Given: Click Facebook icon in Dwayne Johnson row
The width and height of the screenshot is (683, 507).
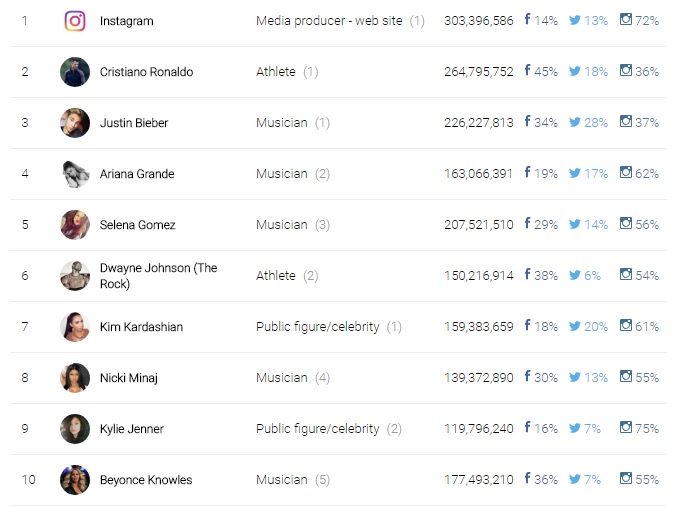Looking at the screenshot, I should pyautogui.click(x=527, y=274).
